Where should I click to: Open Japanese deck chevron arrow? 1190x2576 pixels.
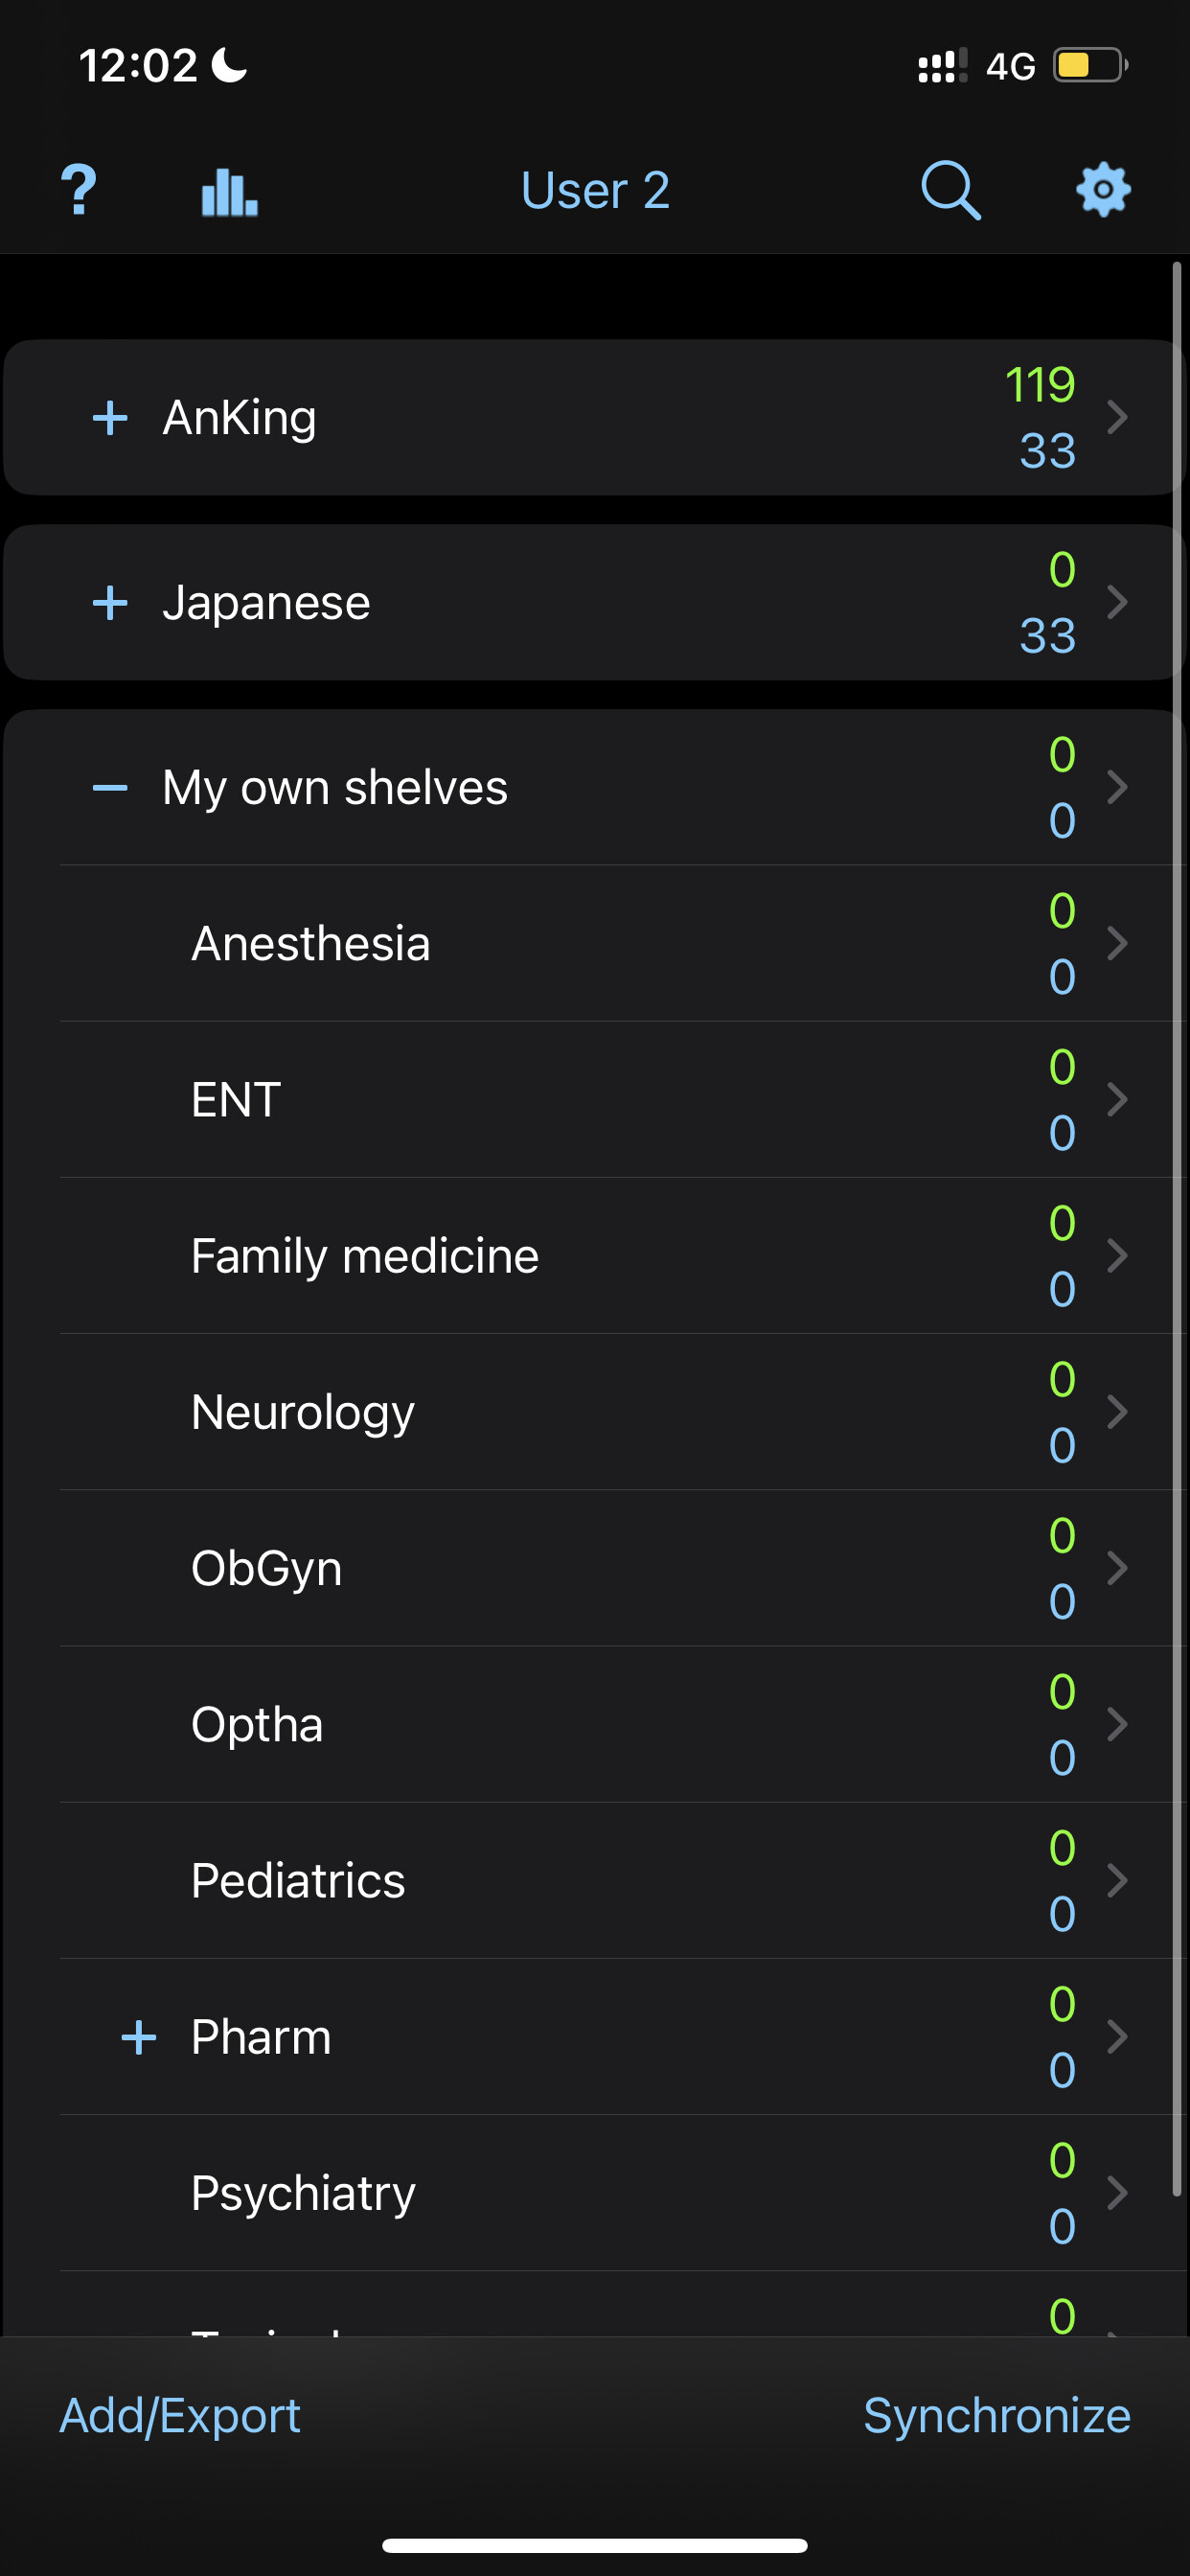(x=1118, y=602)
